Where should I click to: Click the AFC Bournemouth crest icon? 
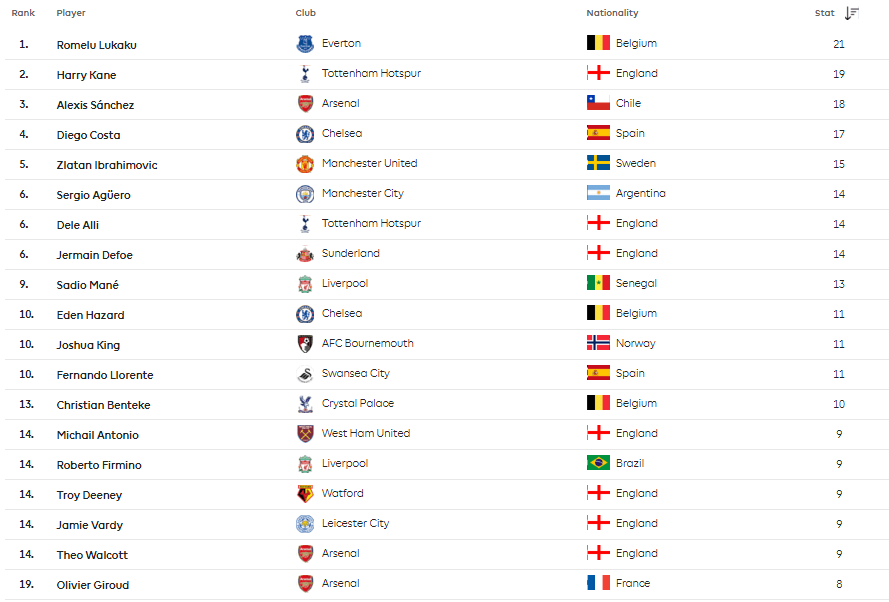pos(305,344)
